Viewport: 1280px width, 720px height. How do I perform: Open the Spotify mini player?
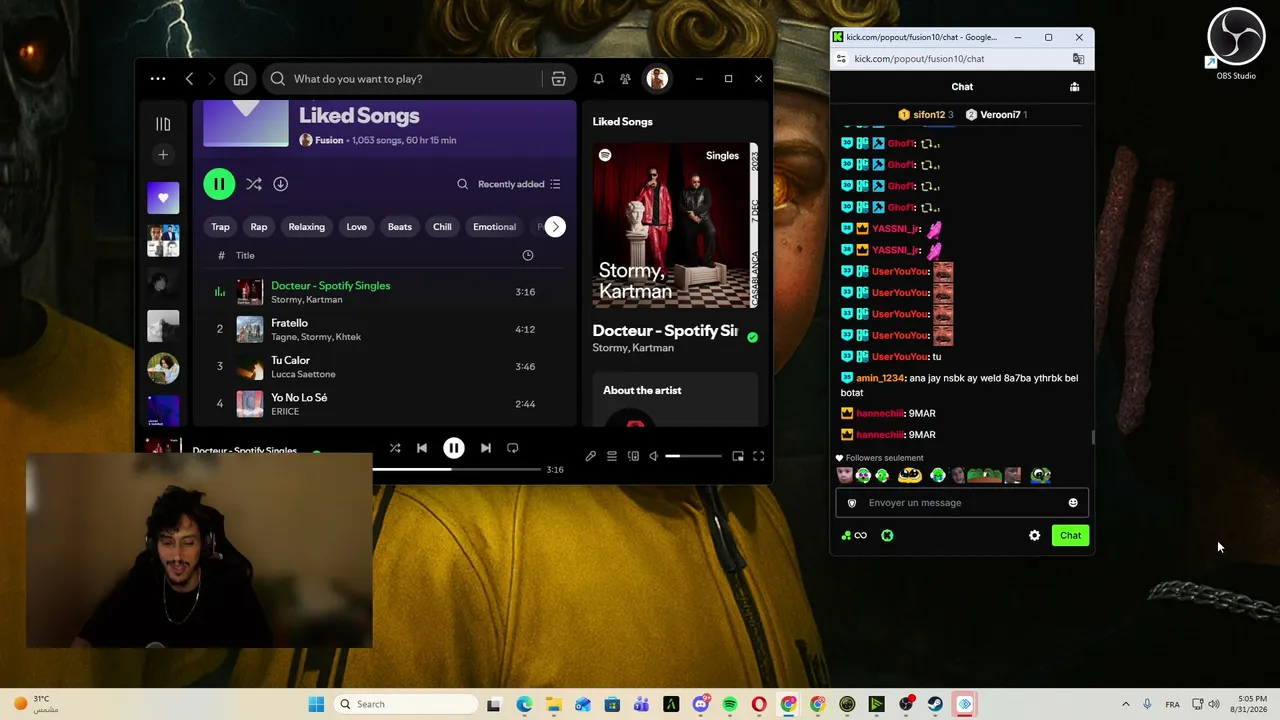click(x=738, y=456)
